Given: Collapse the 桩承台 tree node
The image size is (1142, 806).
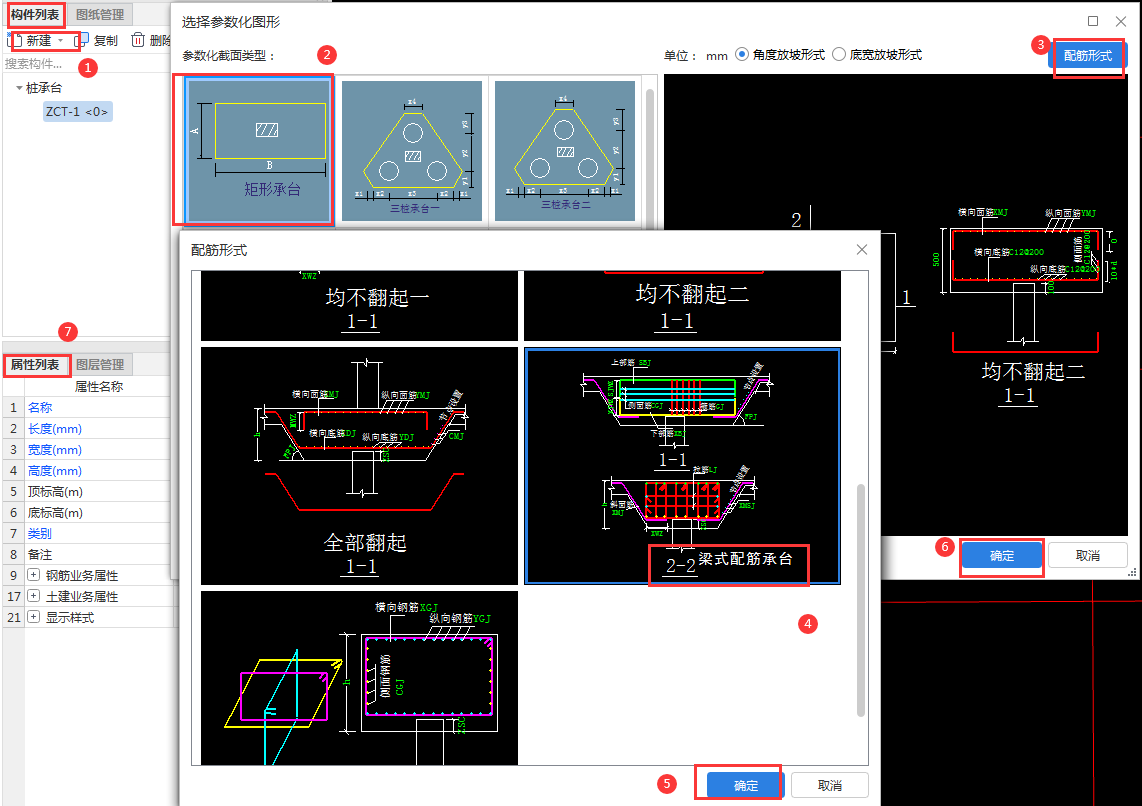Looking at the screenshot, I should 19,88.
